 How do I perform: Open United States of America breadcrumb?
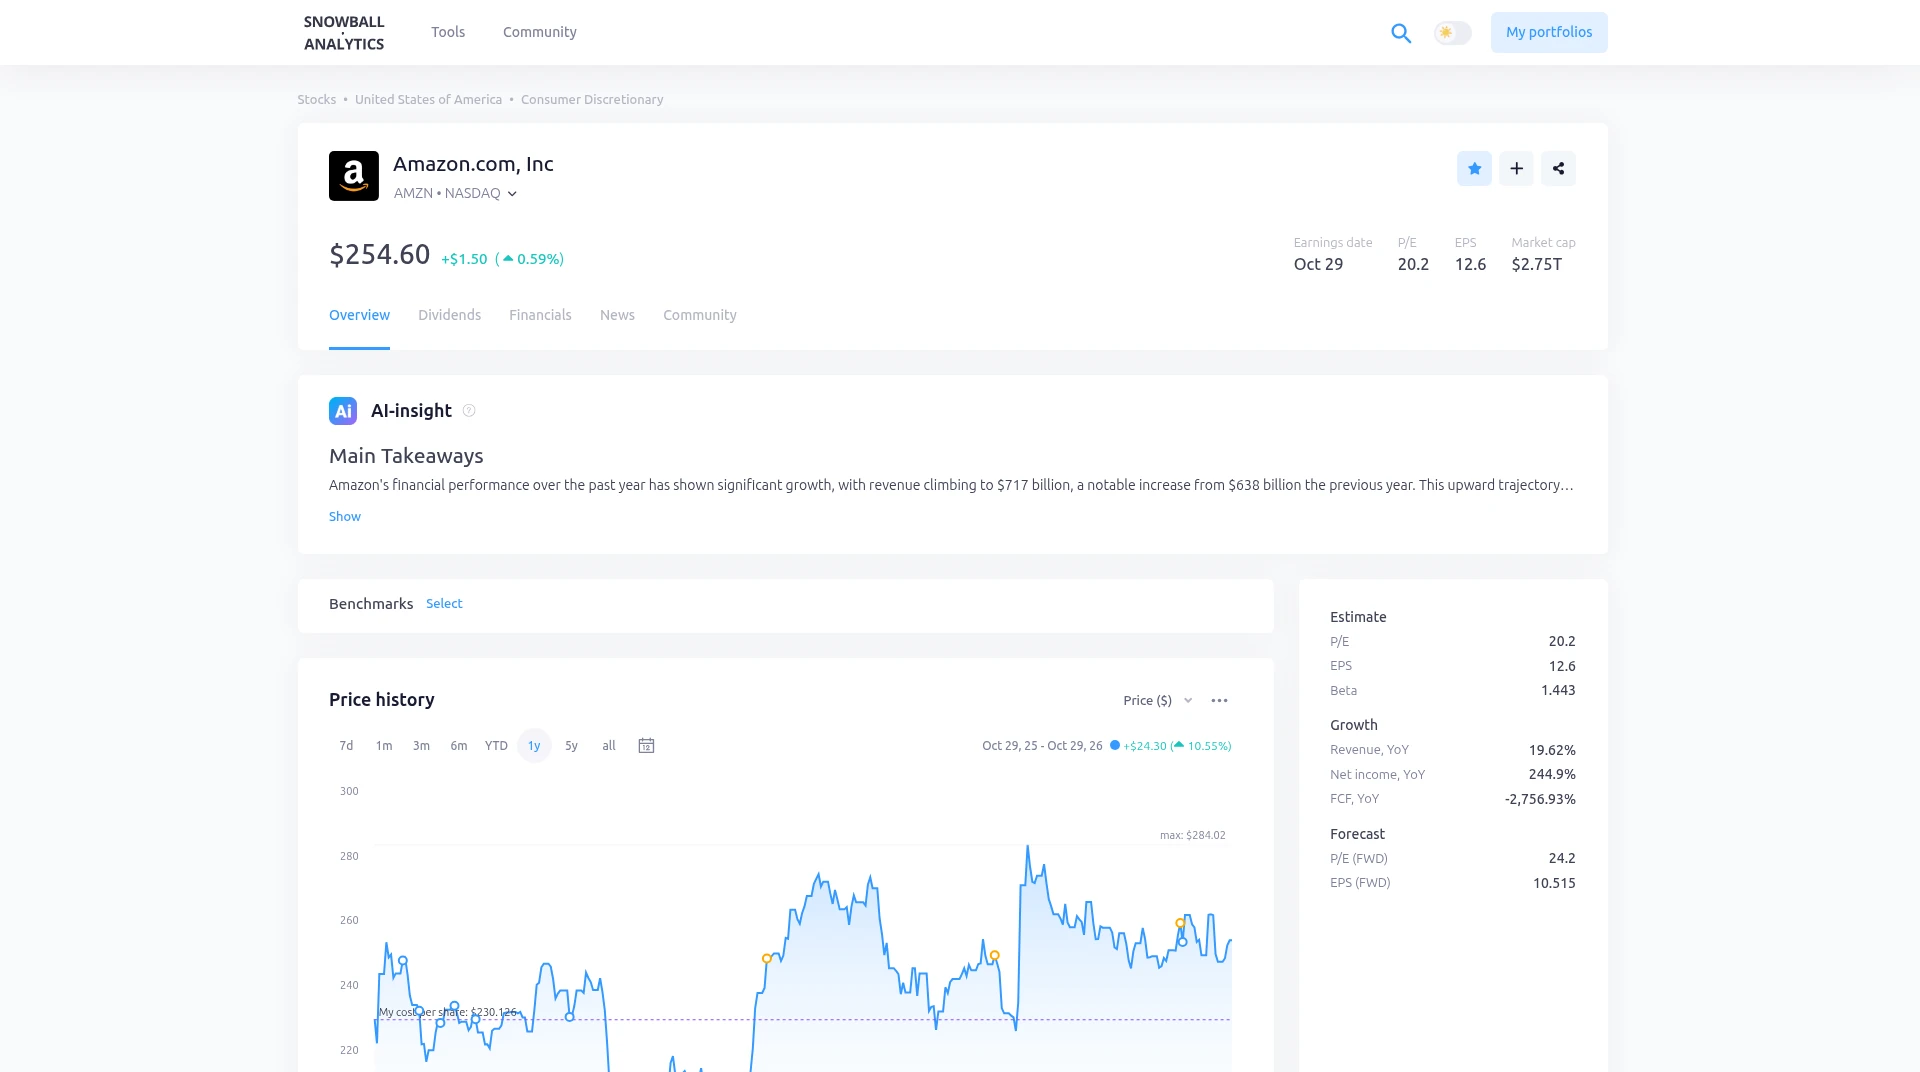(428, 100)
